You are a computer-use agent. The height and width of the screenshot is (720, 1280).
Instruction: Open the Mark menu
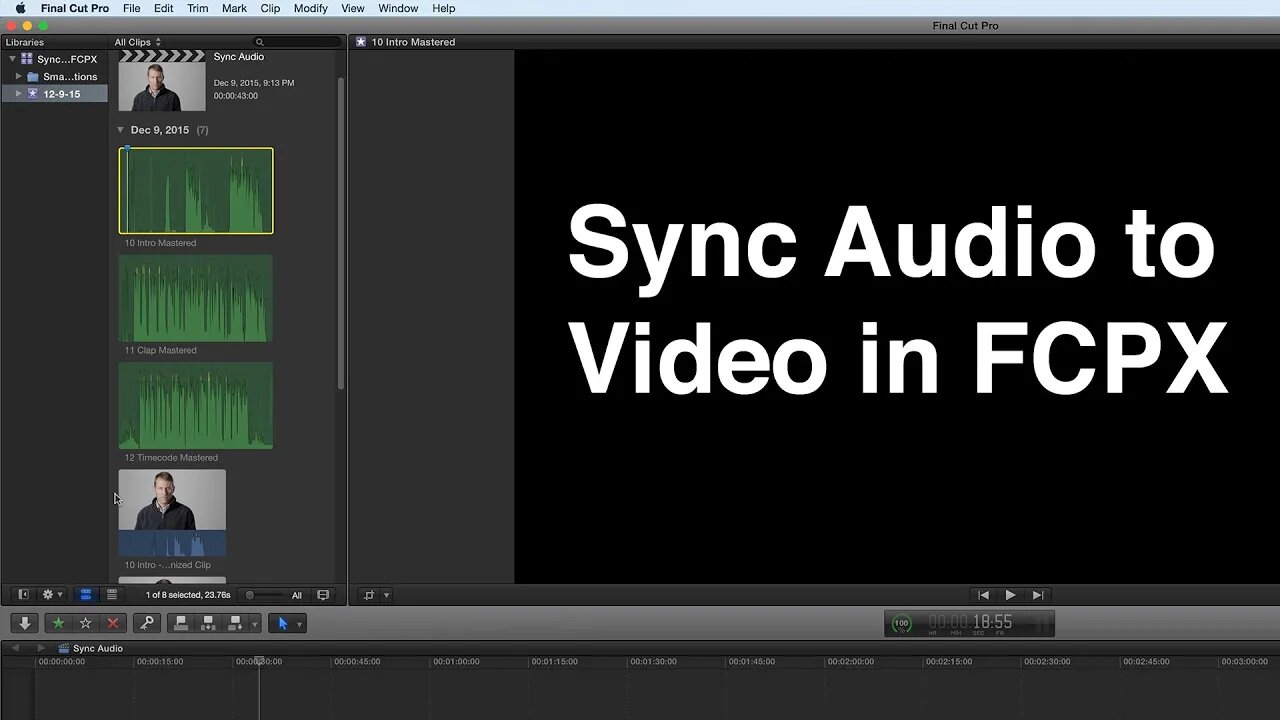pos(234,8)
